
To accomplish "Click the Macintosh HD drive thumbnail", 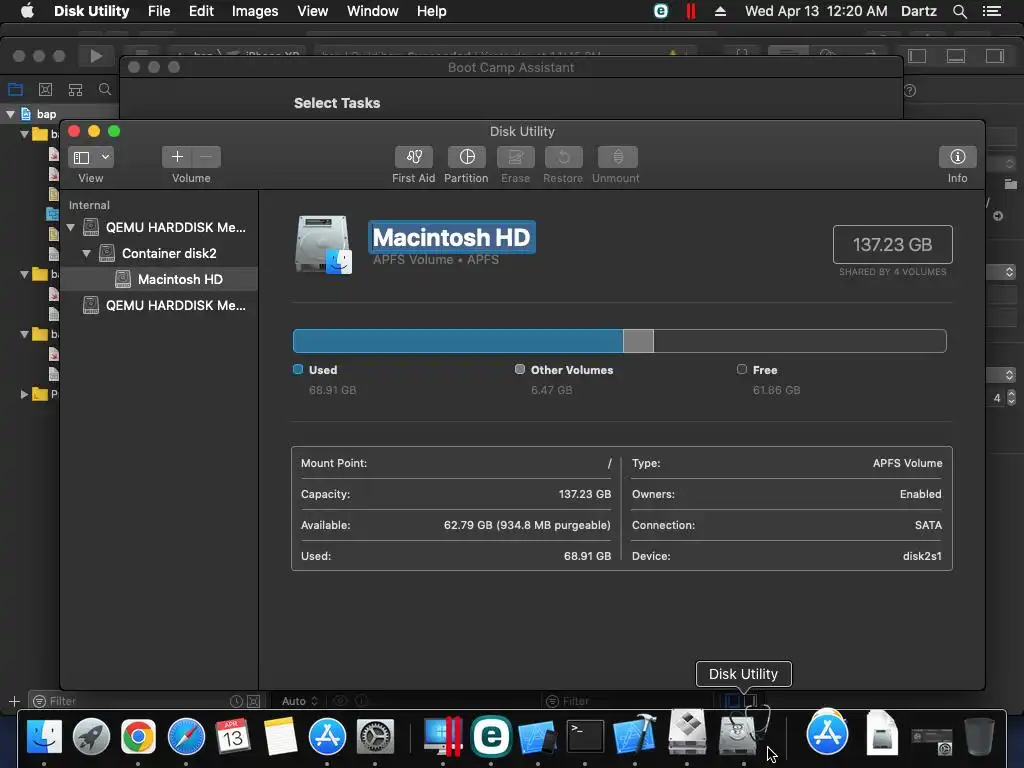I will pos(323,245).
